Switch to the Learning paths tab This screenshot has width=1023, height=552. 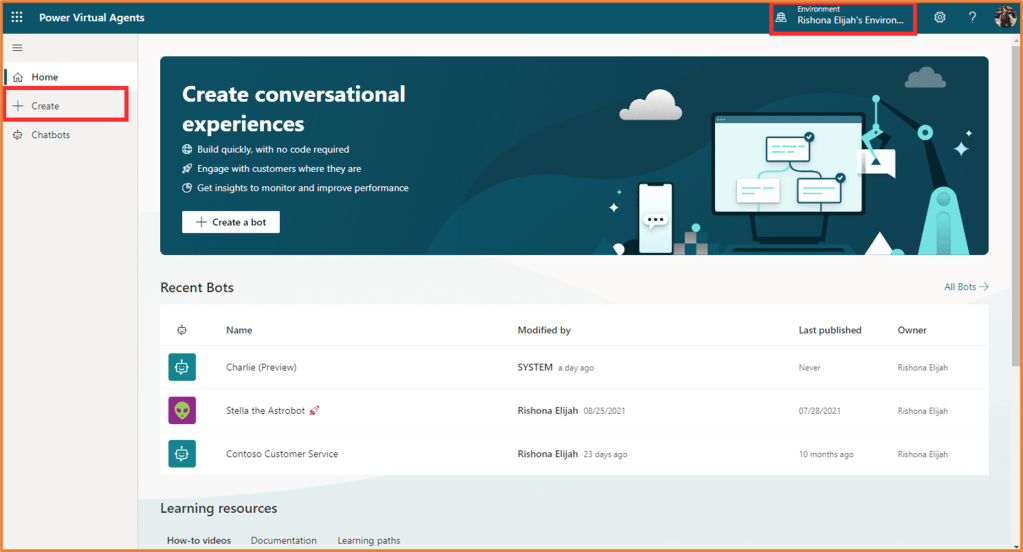368,541
